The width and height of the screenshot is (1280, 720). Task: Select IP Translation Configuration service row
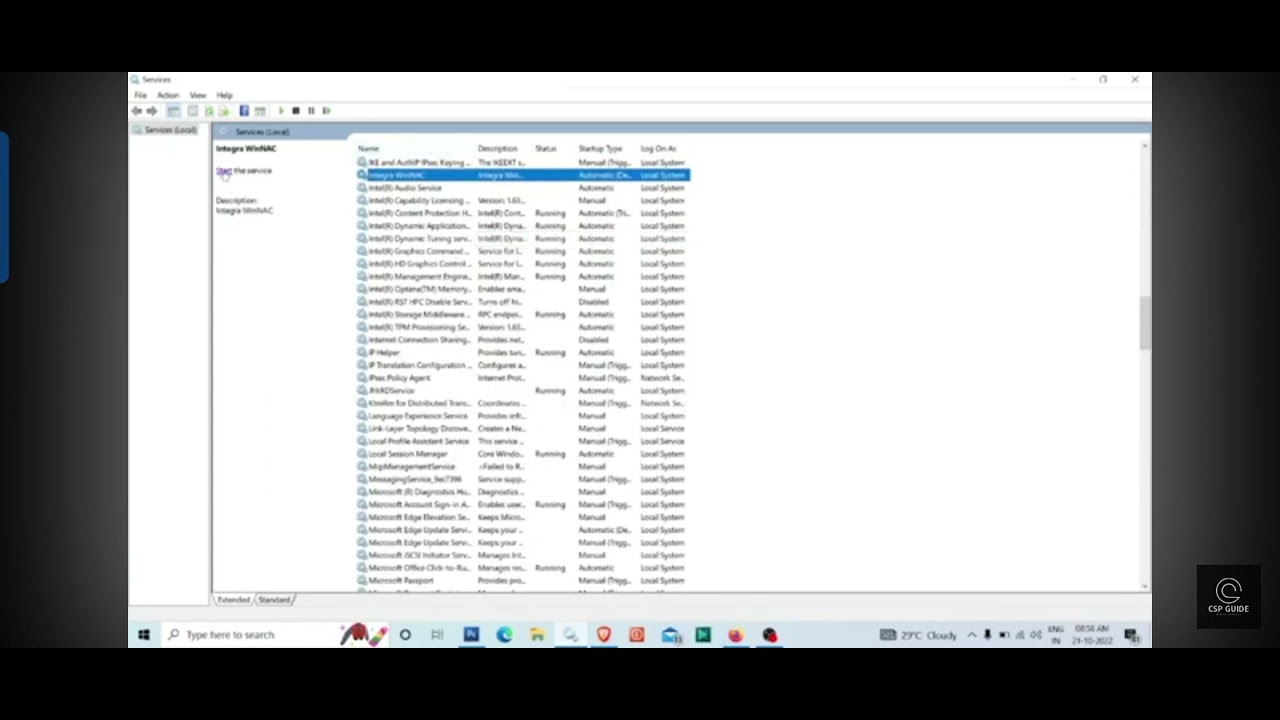(523, 365)
